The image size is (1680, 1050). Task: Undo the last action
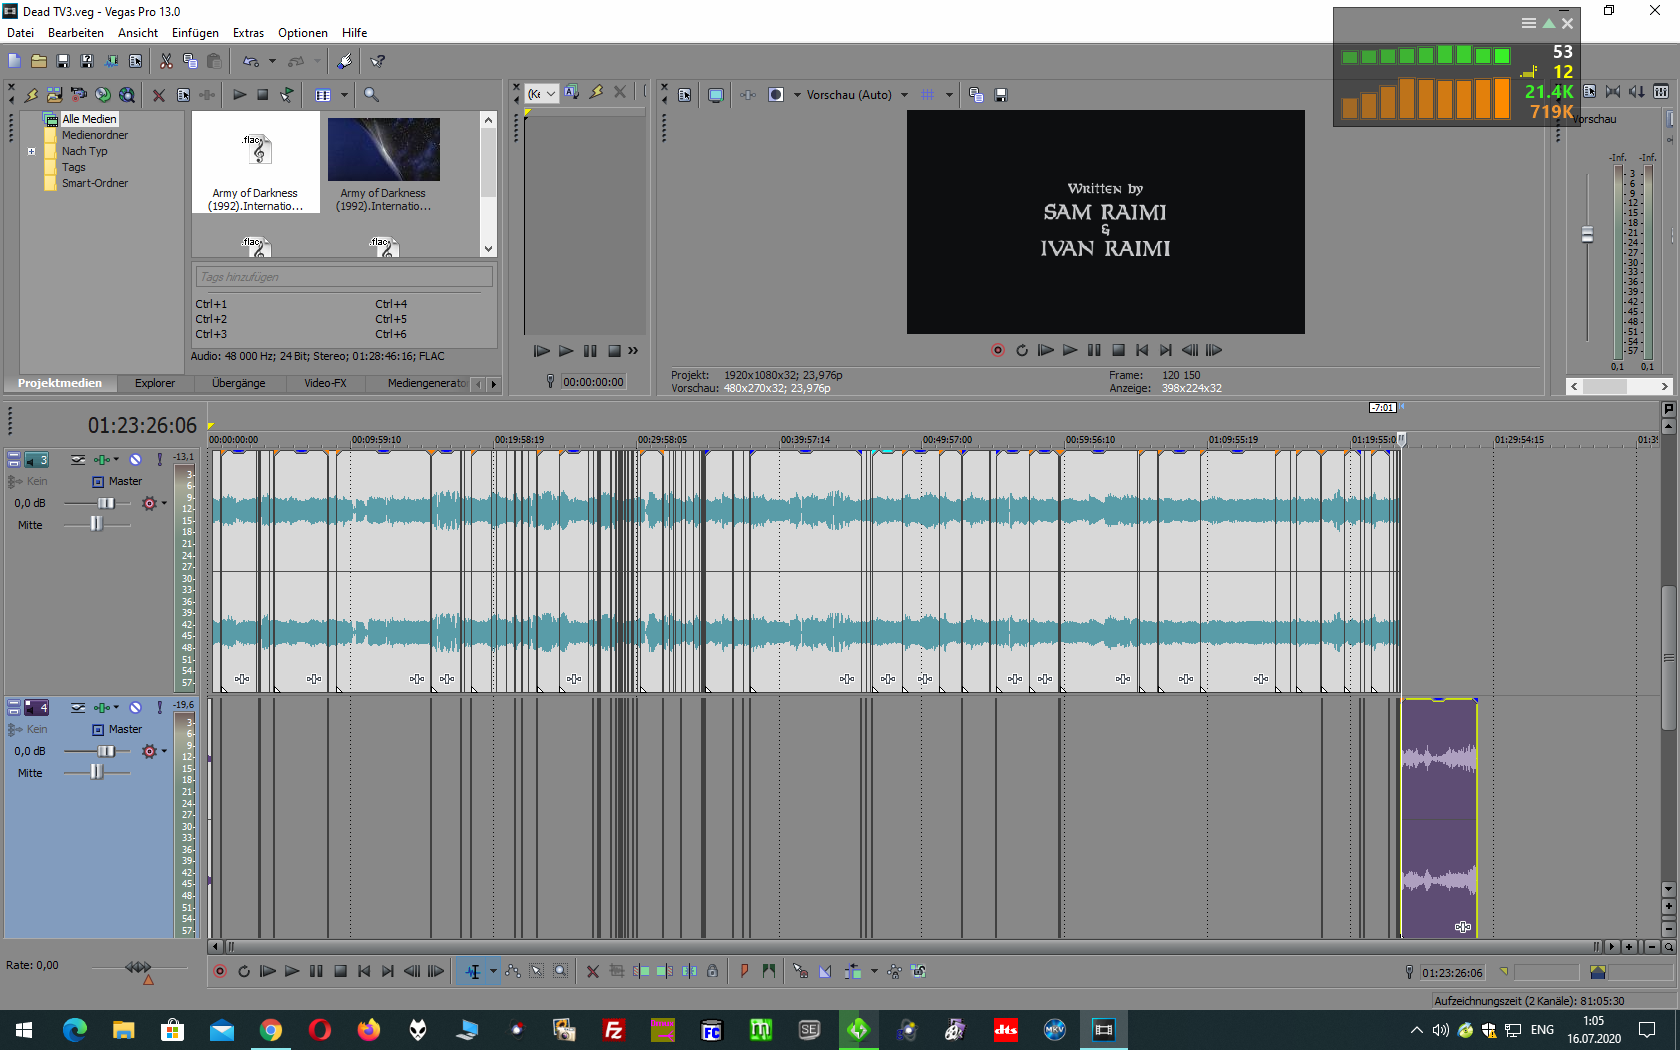pyautogui.click(x=250, y=61)
